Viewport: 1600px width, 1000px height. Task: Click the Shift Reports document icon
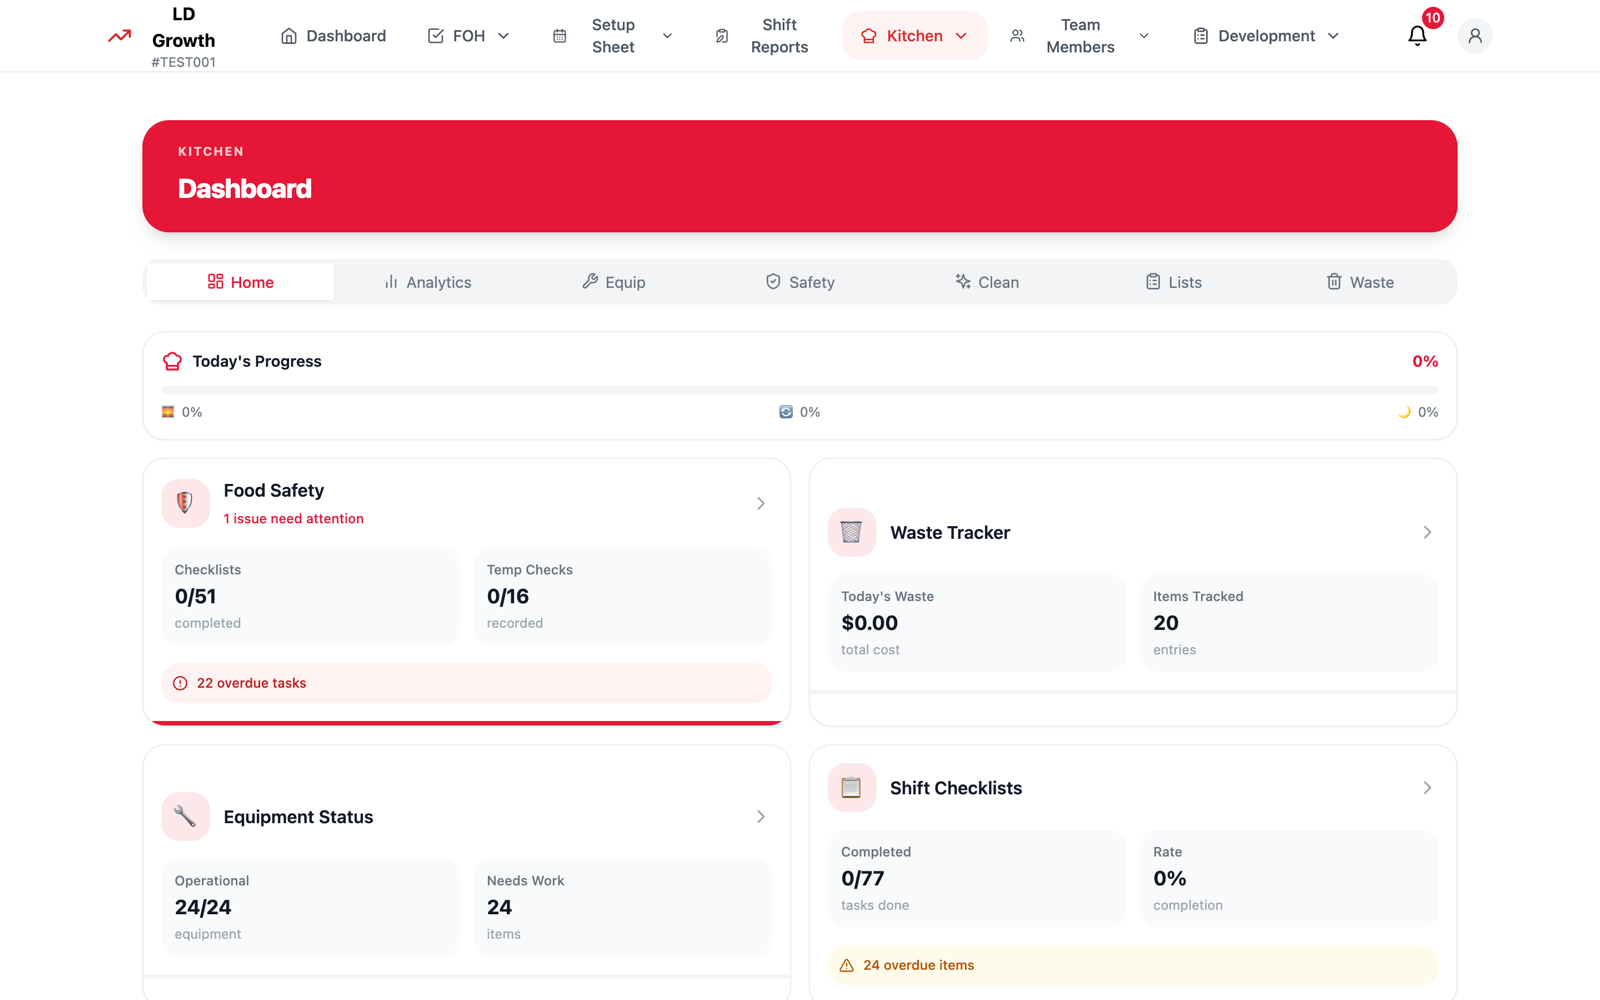(x=722, y=36)
